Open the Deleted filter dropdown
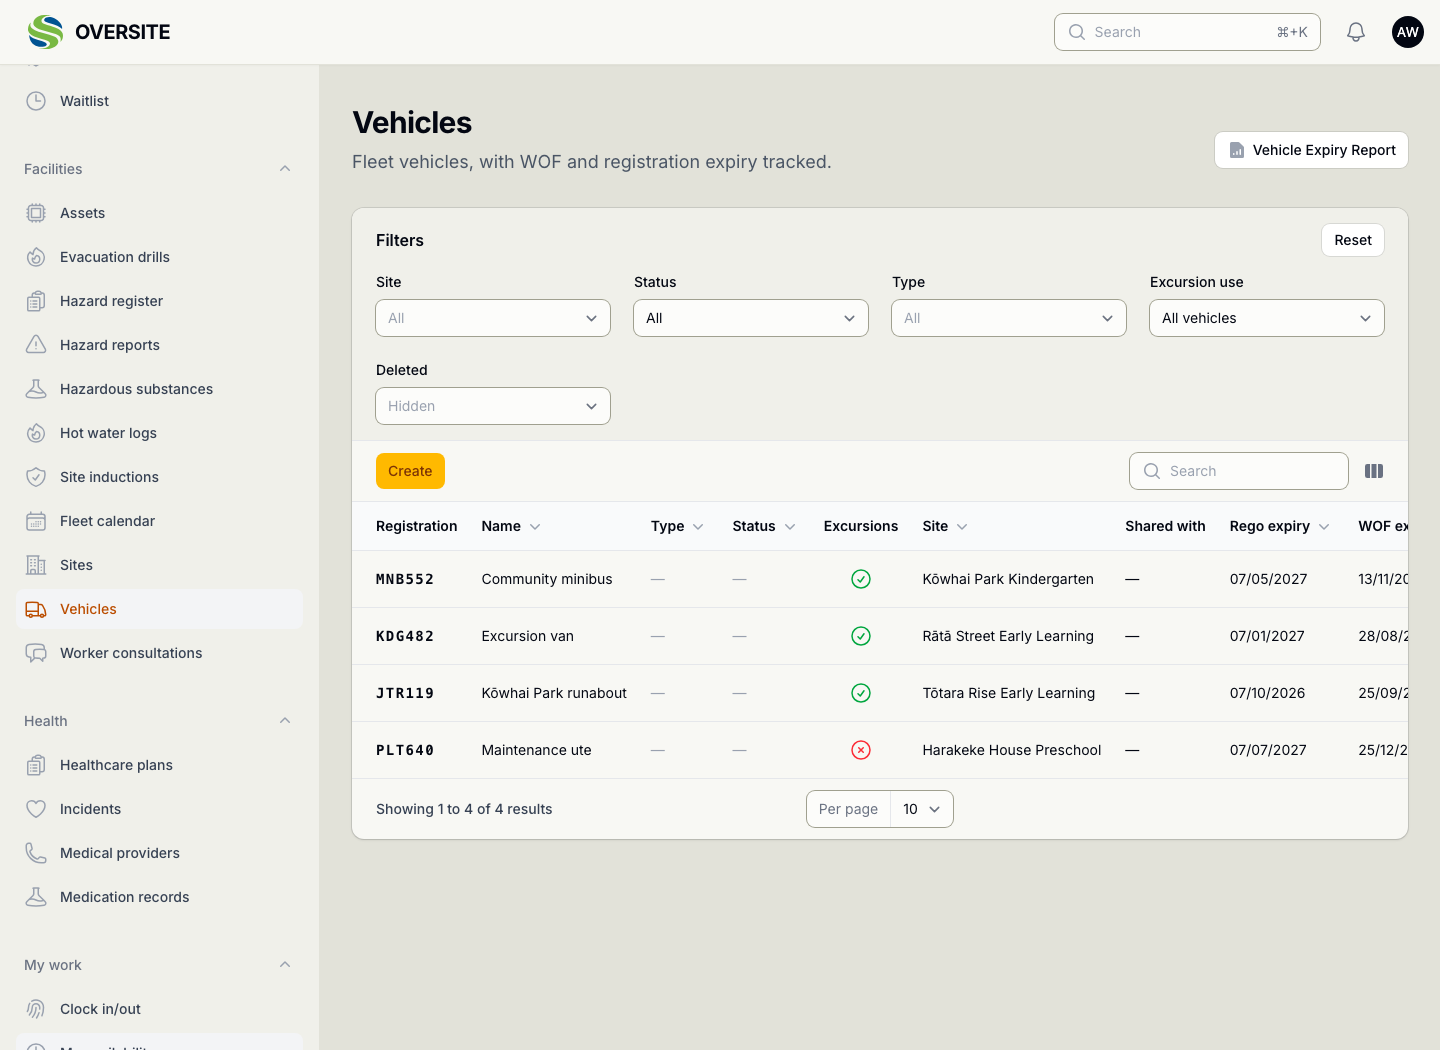This screenshot has width=1440, height=1050. point(493,406)
